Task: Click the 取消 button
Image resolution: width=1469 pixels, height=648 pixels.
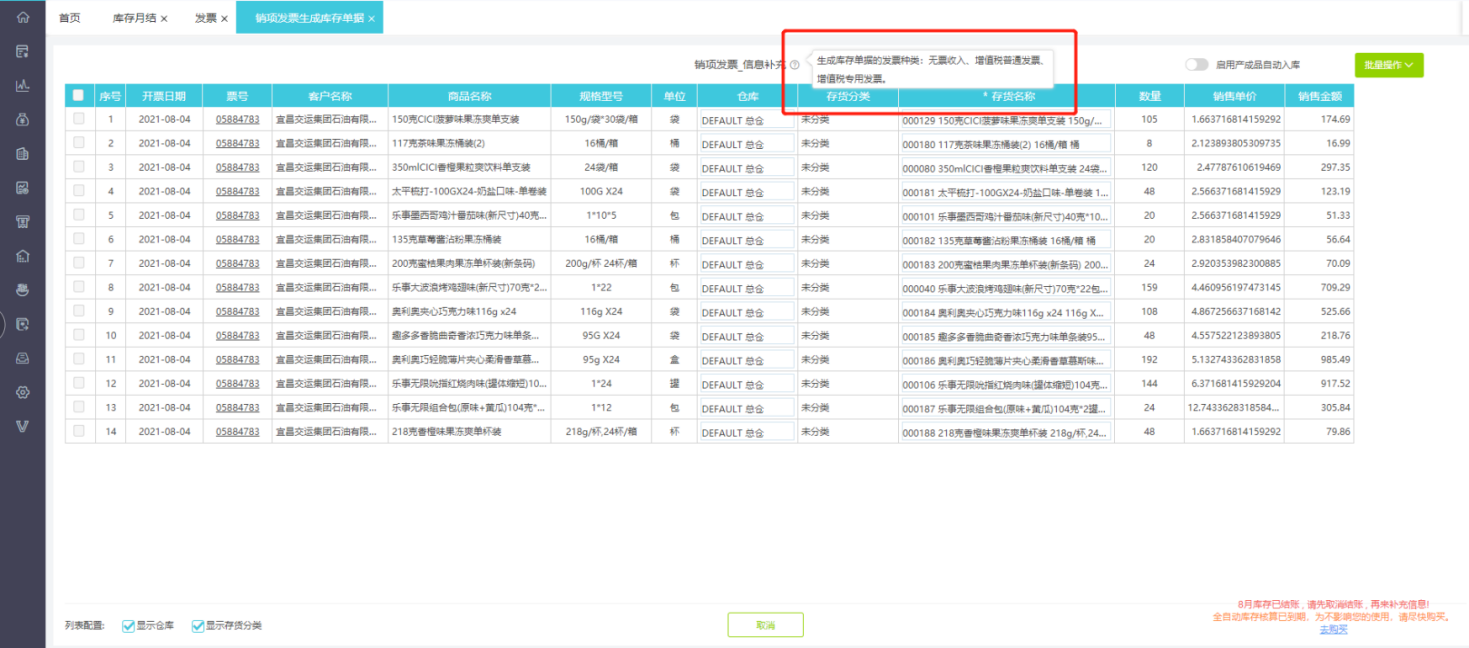Action: coord(765,625)
